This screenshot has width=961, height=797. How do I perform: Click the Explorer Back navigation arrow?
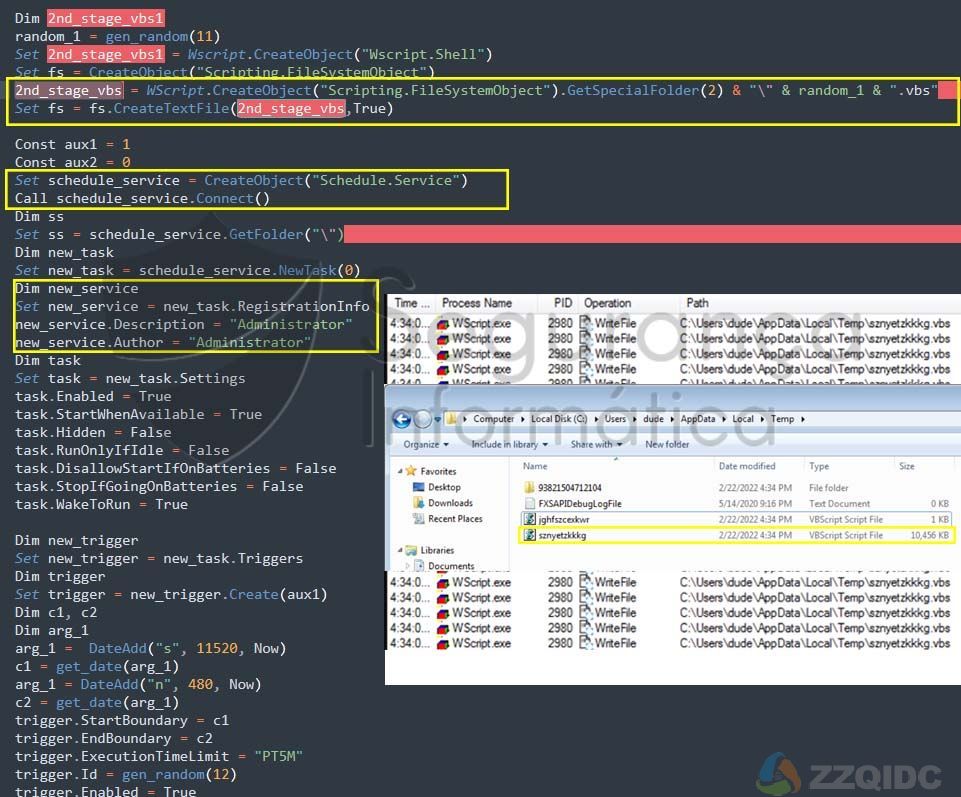click(x=401, y=419)
